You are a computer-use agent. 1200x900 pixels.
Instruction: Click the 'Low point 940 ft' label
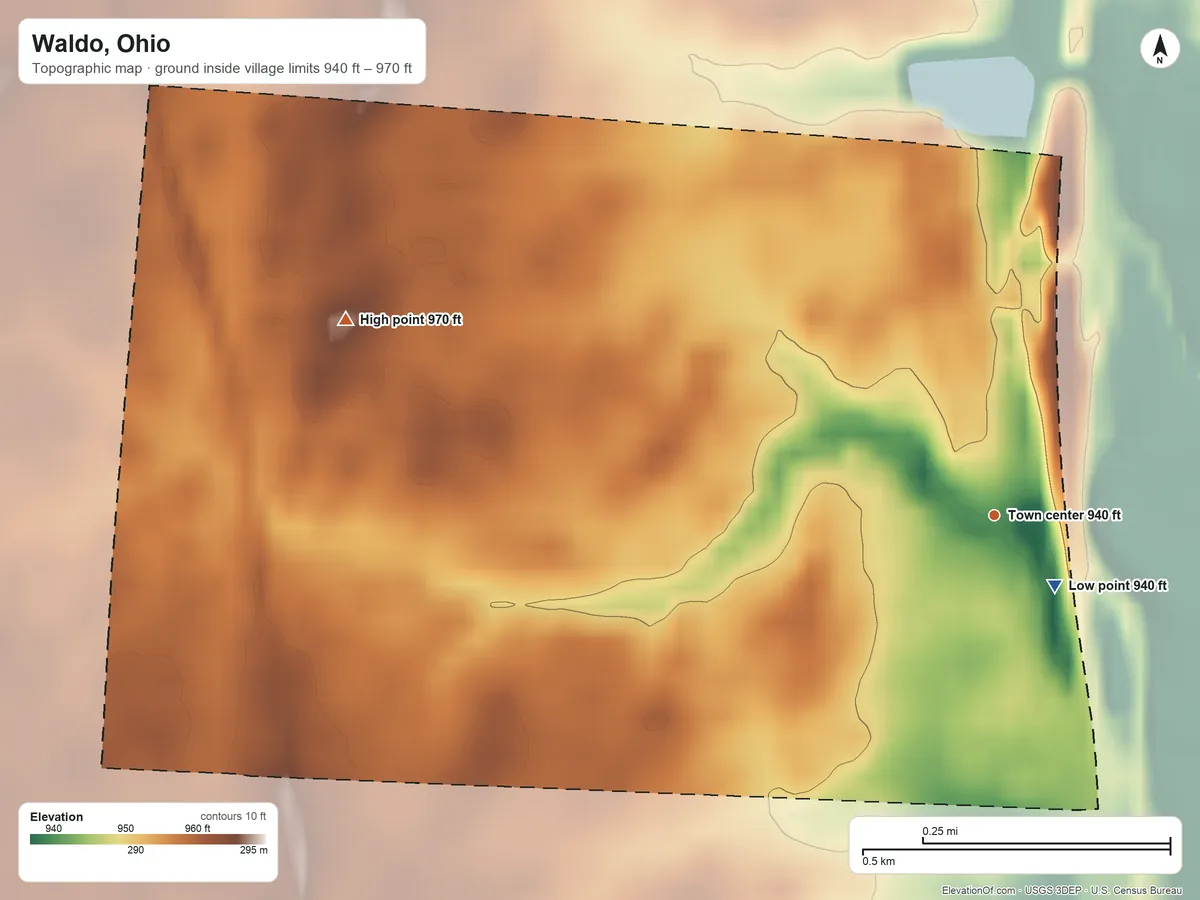1118,586
